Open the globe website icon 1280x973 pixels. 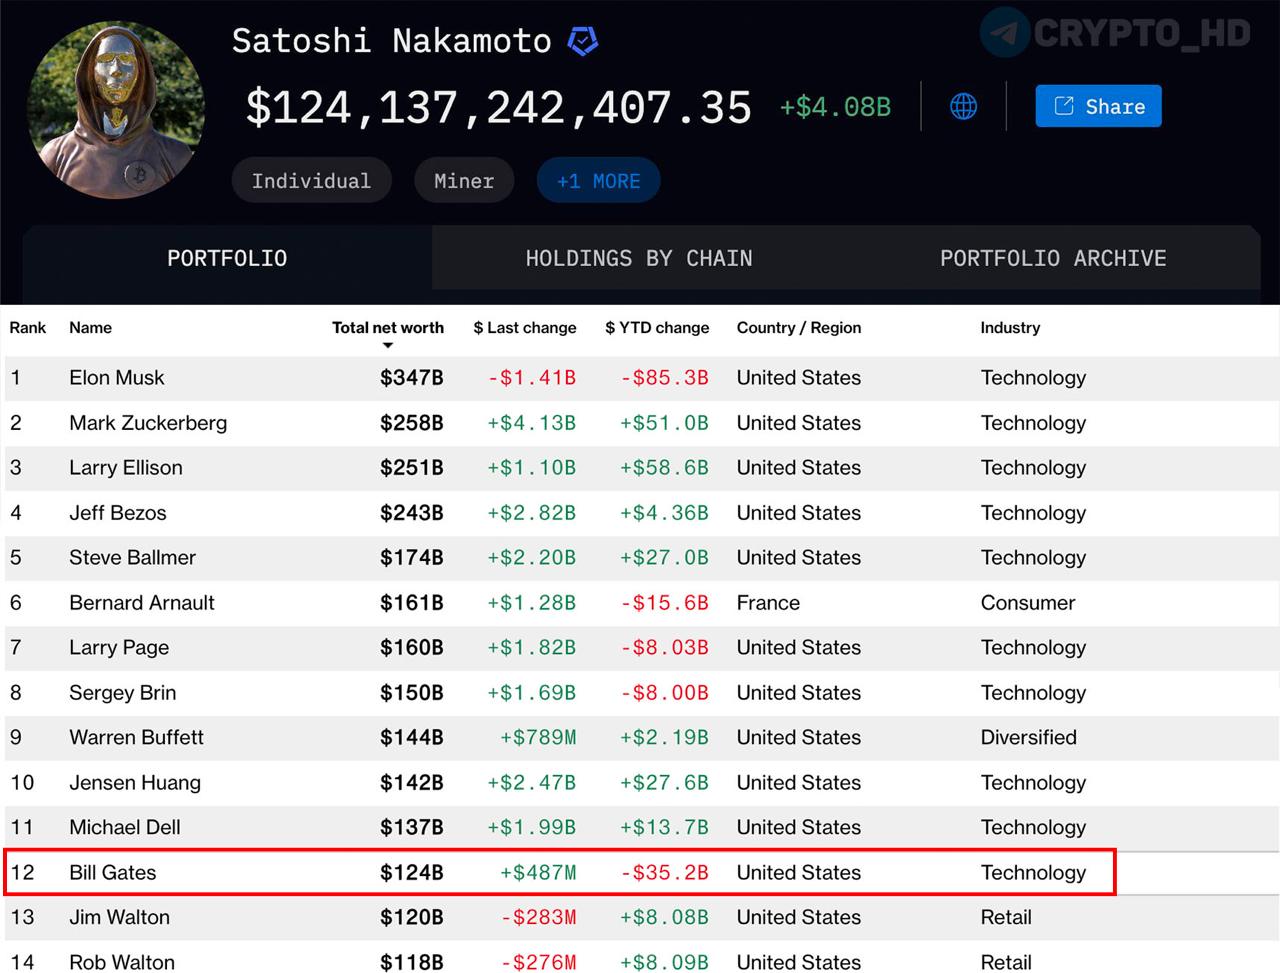963,107
